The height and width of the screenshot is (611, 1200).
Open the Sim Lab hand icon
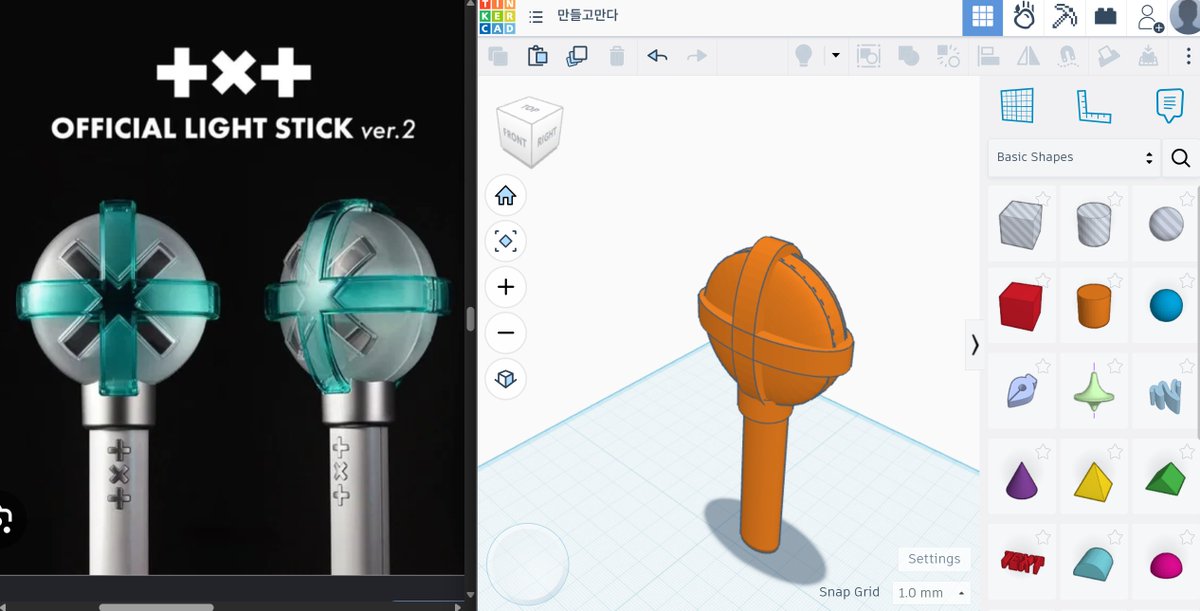[x=1024, y=17]
